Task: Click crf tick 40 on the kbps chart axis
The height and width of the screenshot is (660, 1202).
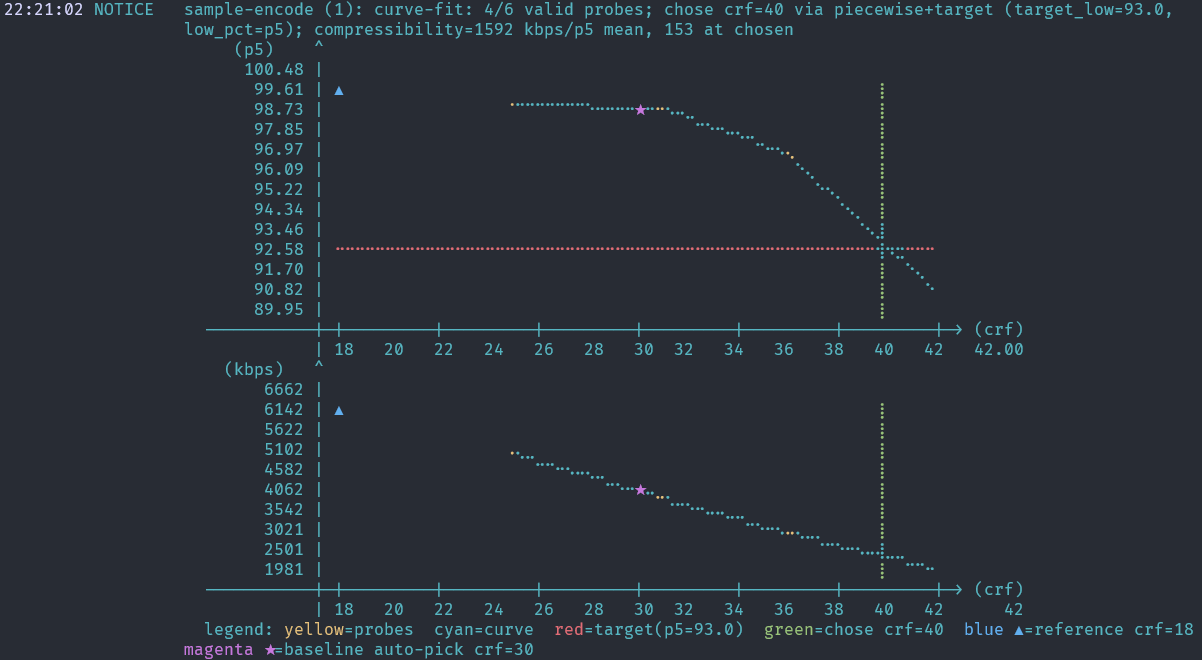Action: tap(884, 610)
